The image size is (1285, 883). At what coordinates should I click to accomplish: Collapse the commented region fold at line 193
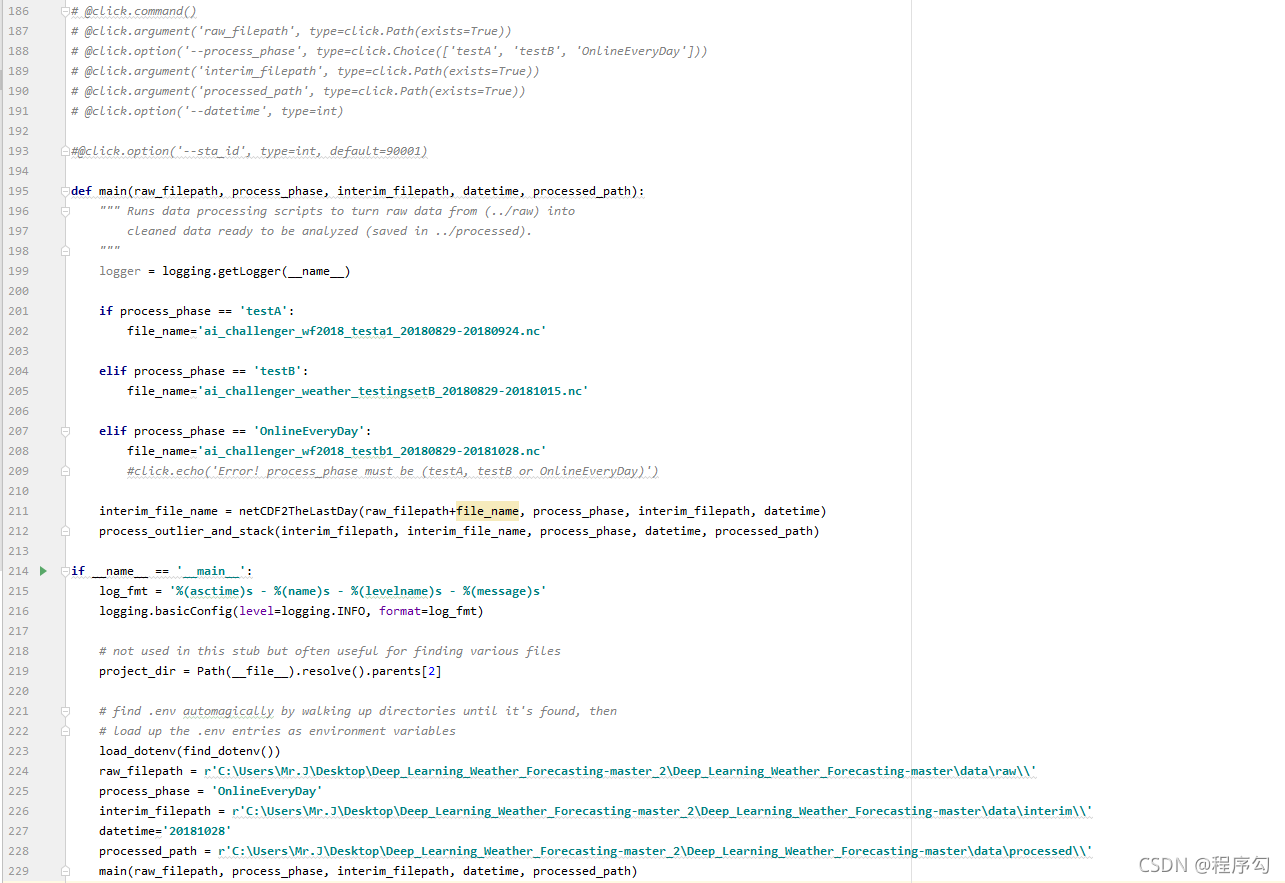(x=65, y=150)
